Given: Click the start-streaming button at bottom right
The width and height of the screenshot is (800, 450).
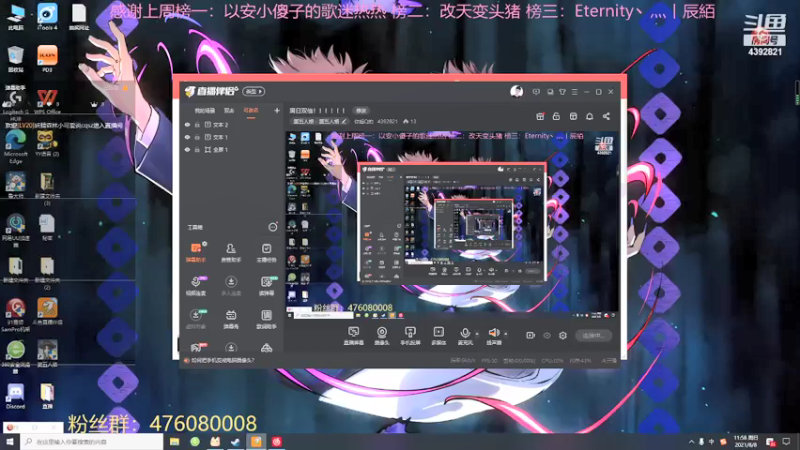Looking at the screenshot, I should coord(593,335).
